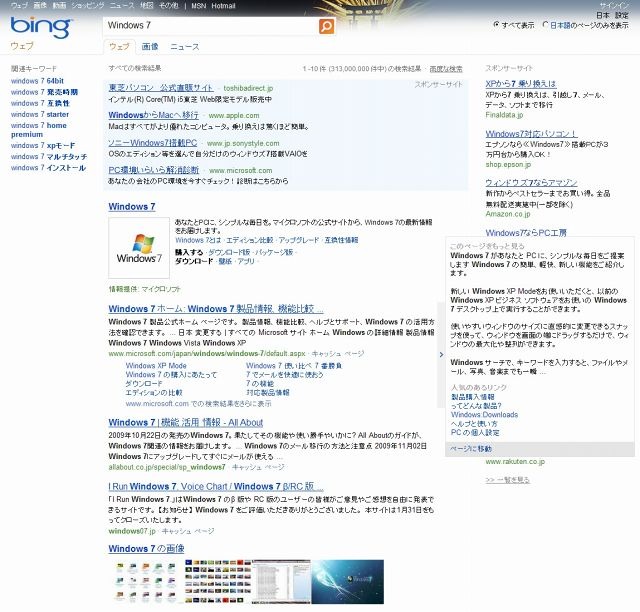Open Windows 7 の画像 heading link
This screenshot has width=640, height=612.
pyautogui.click(x=146, y=549)
